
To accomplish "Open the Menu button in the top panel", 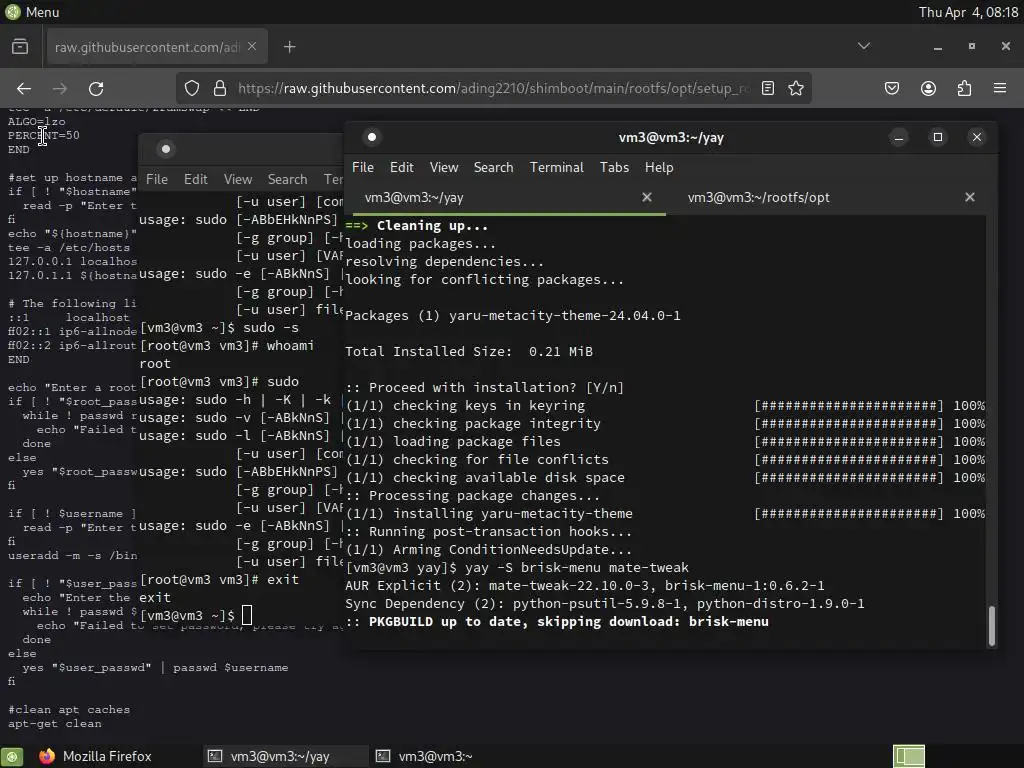I will pyautogui.click(x=32, y=12).
